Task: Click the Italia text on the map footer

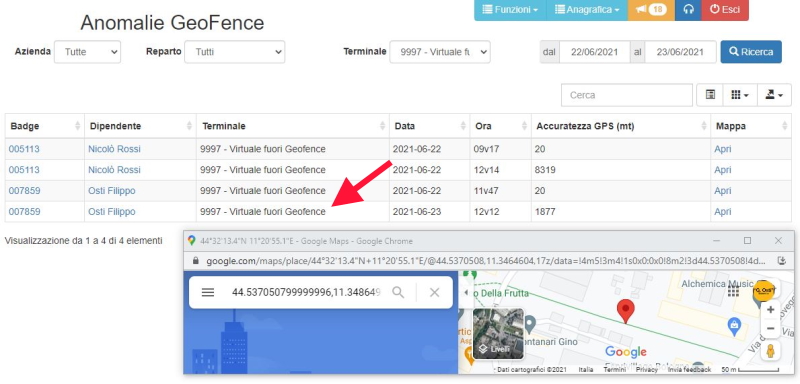Action: pos(586,369)
